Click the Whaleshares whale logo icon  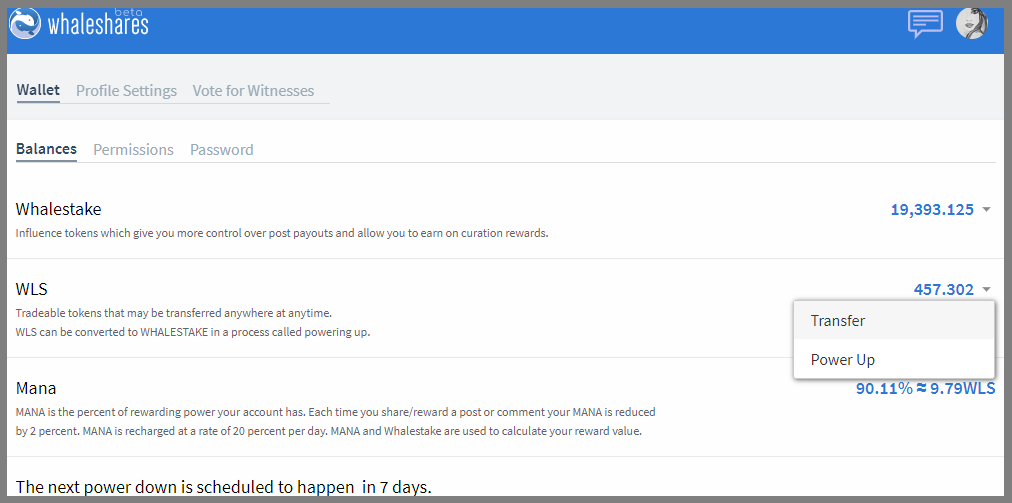pos(25,24)
